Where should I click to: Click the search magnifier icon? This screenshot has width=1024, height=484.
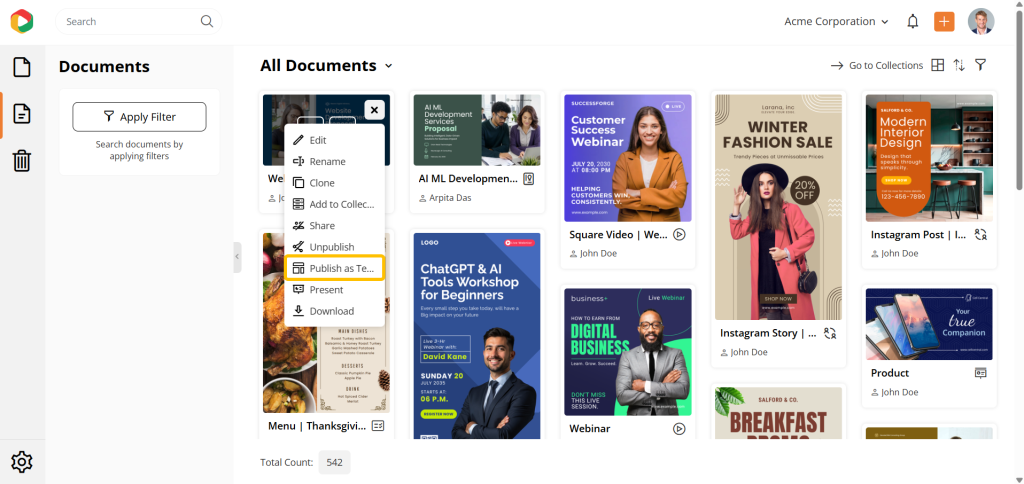click(x=207, y=22)
